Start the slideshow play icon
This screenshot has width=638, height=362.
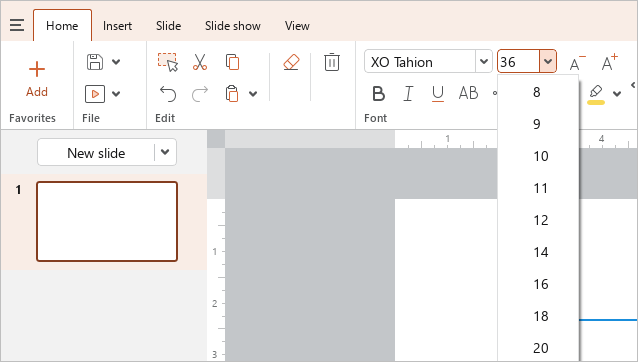click(x=95, y=94)
